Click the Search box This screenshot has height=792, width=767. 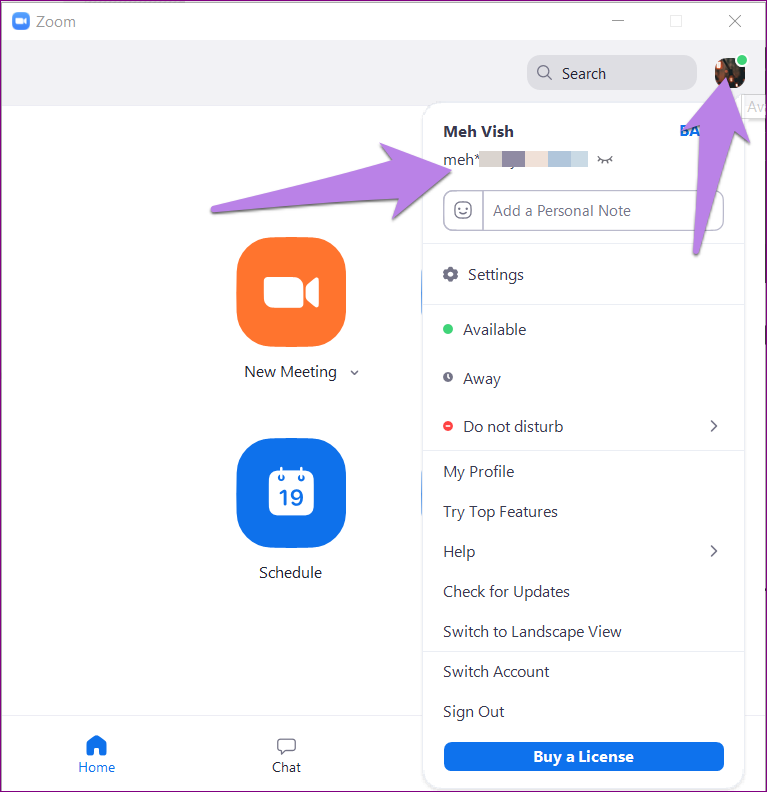[x=611, y=73]
